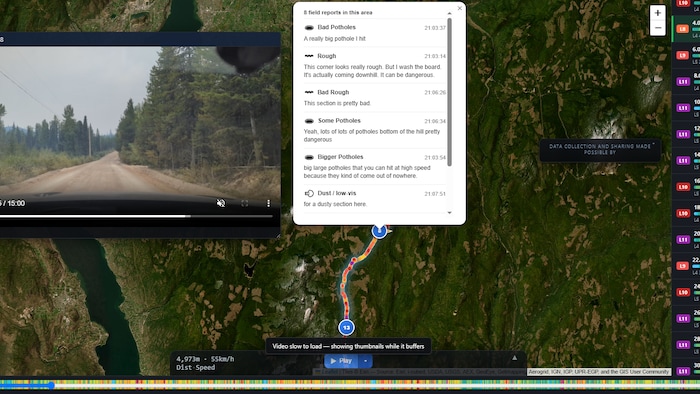Select the Dust / low-vis heading
The width and height of the screenshot is (700, 394).
click(x=337, y=193)
